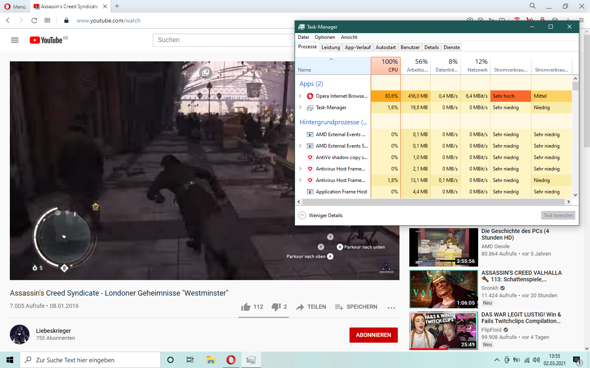Focus the YouTube Suchen search box

(224, 40)
